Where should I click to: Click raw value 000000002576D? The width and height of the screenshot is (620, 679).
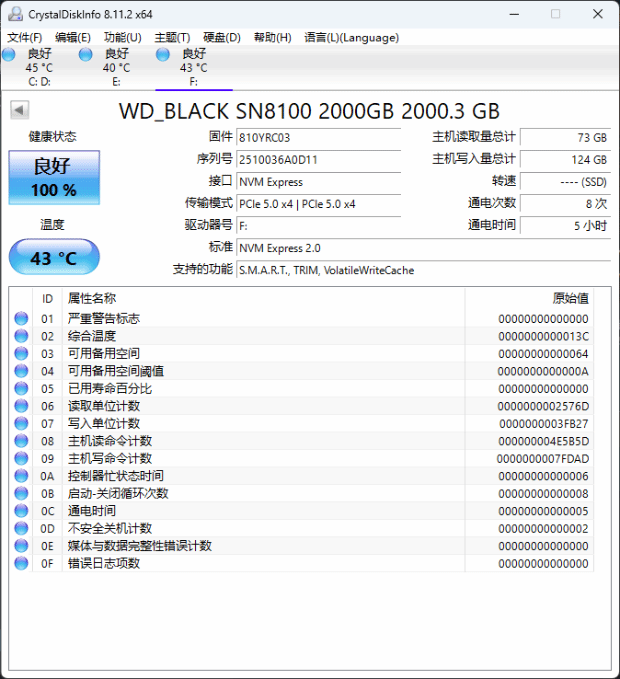coord(543,406)
